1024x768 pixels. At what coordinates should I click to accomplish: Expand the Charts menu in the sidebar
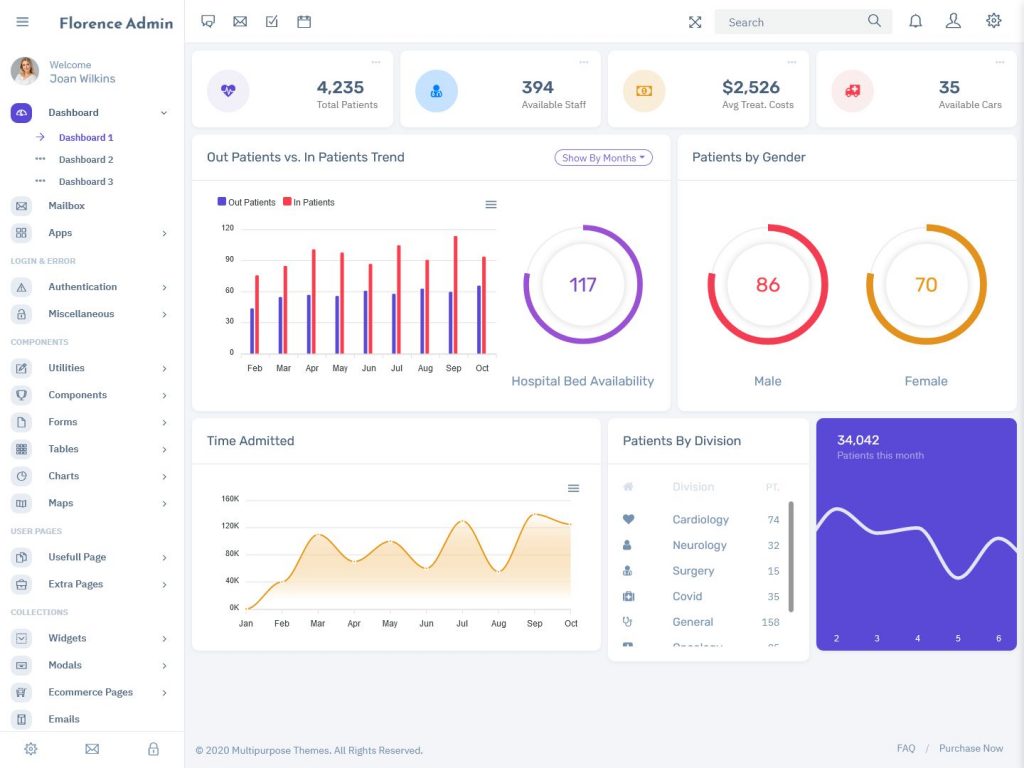click(63, 475)
